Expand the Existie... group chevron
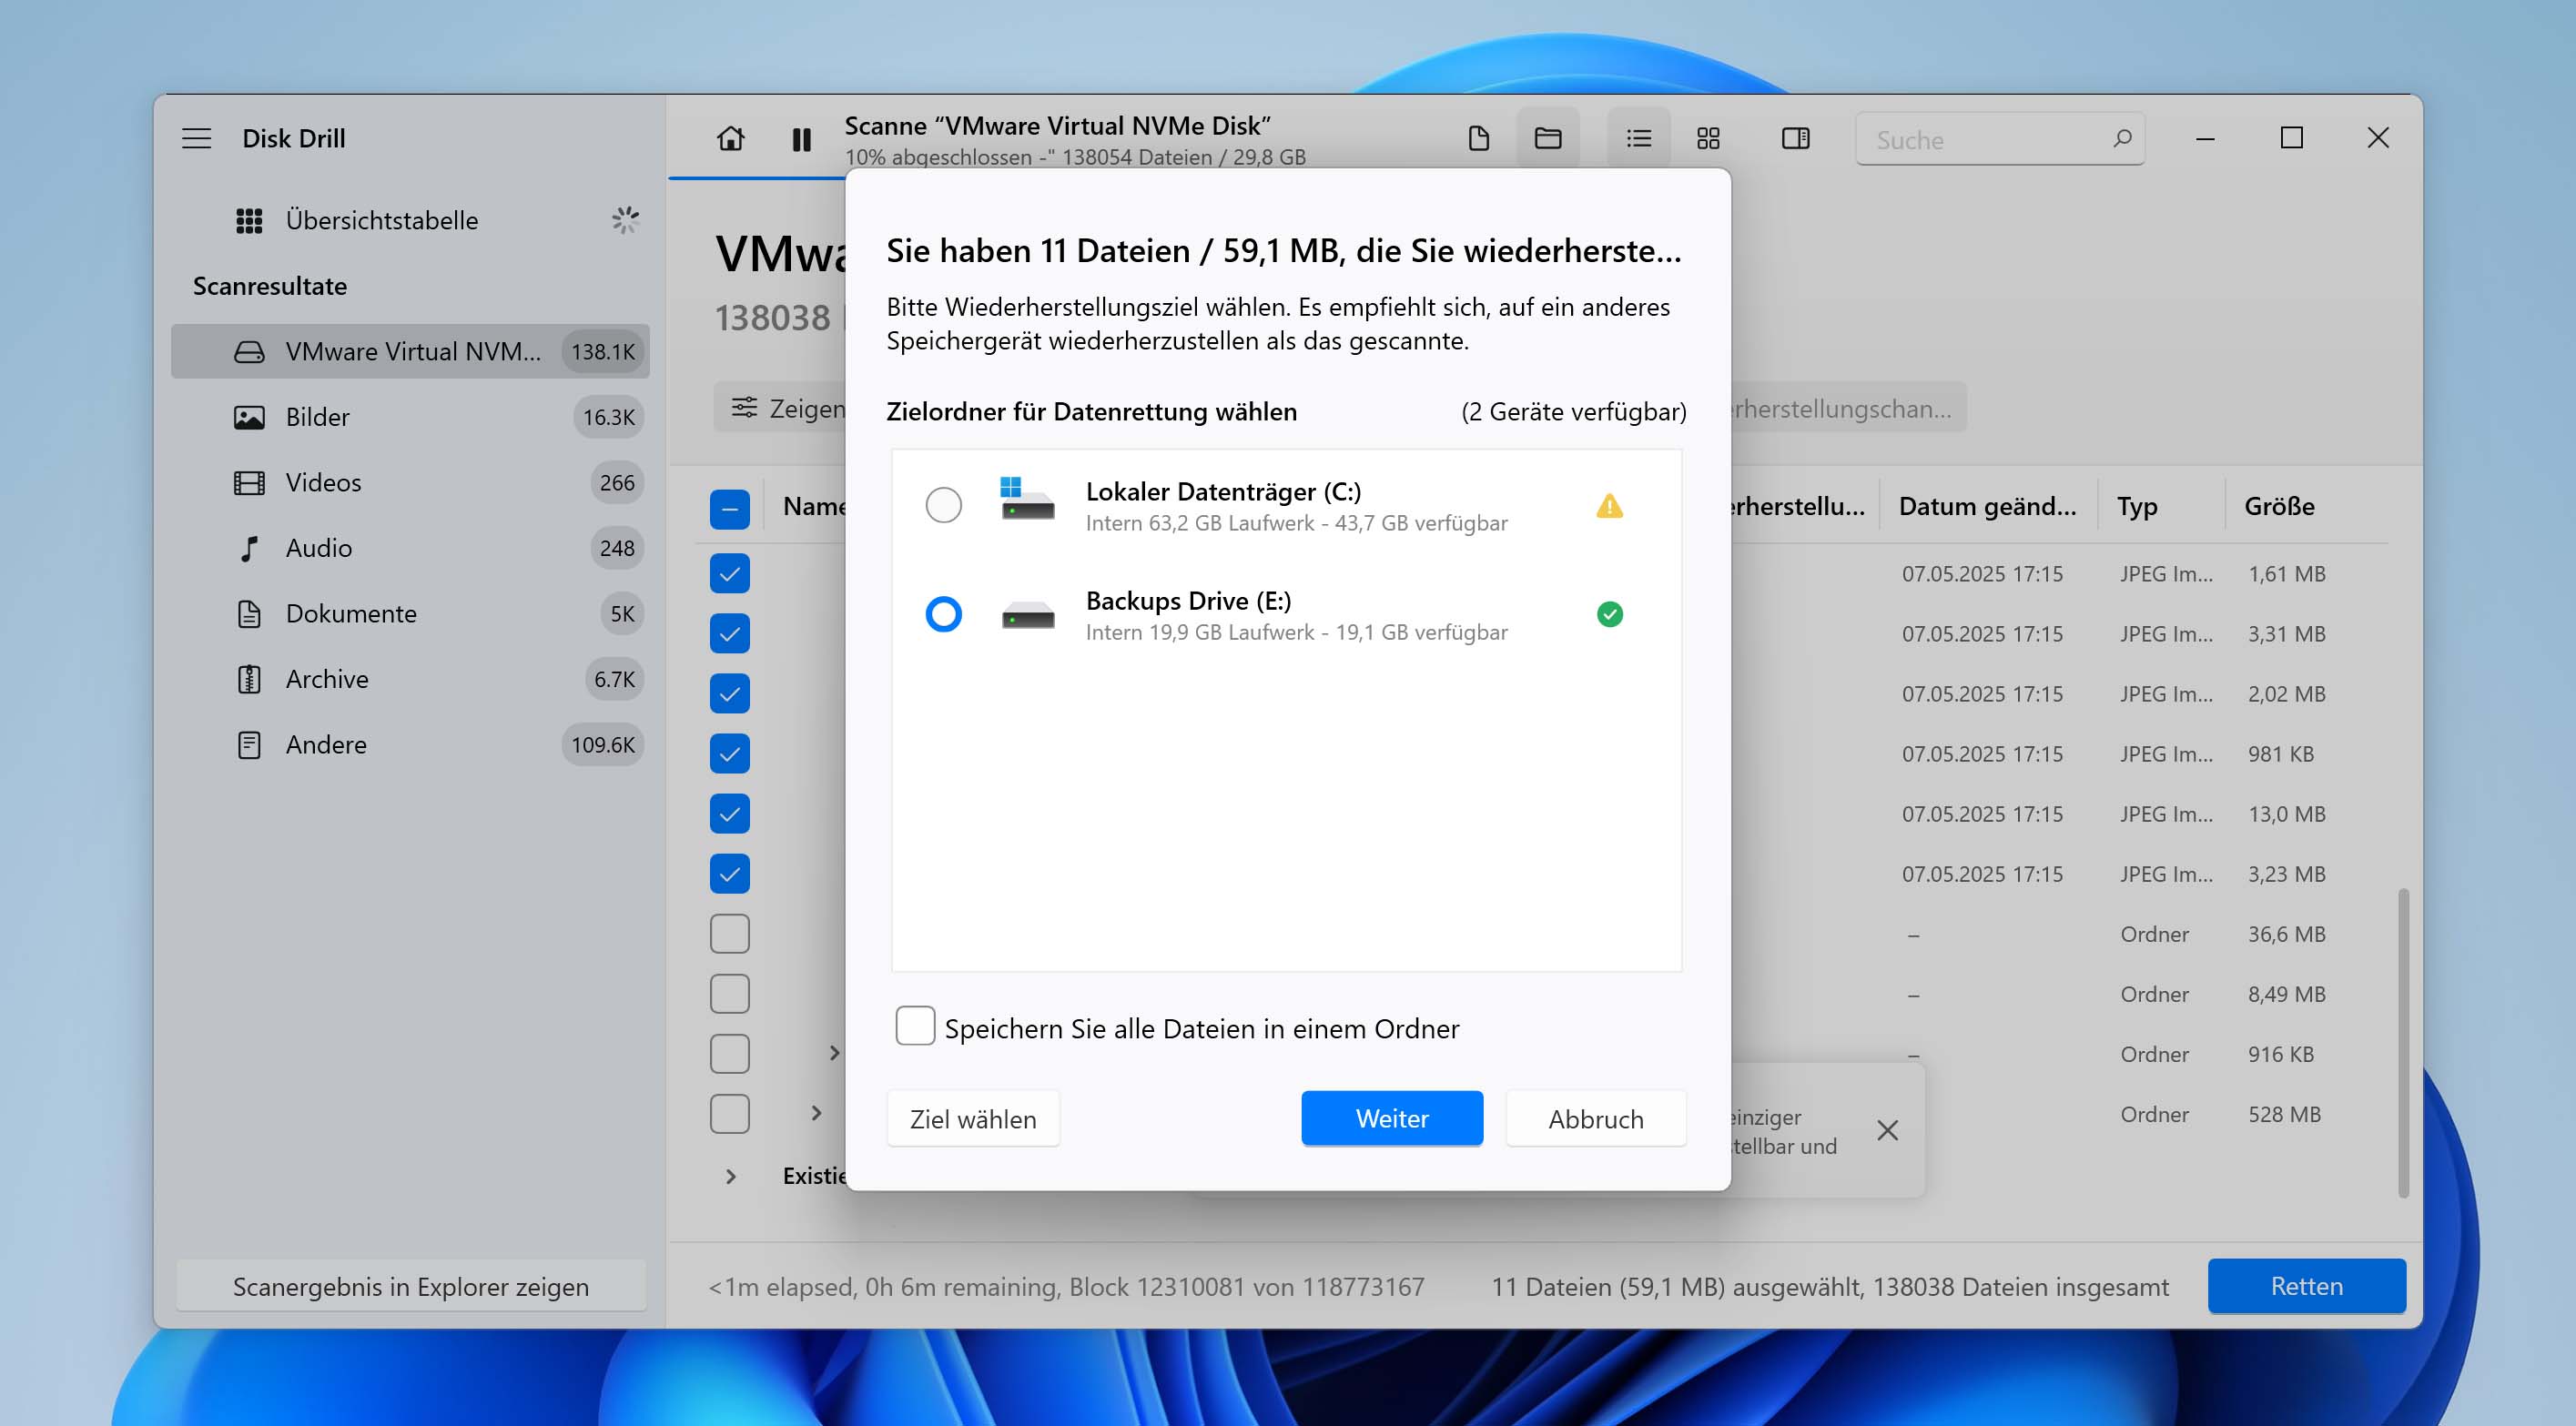This screenshot has height=1426, width=2576. 731,1176
